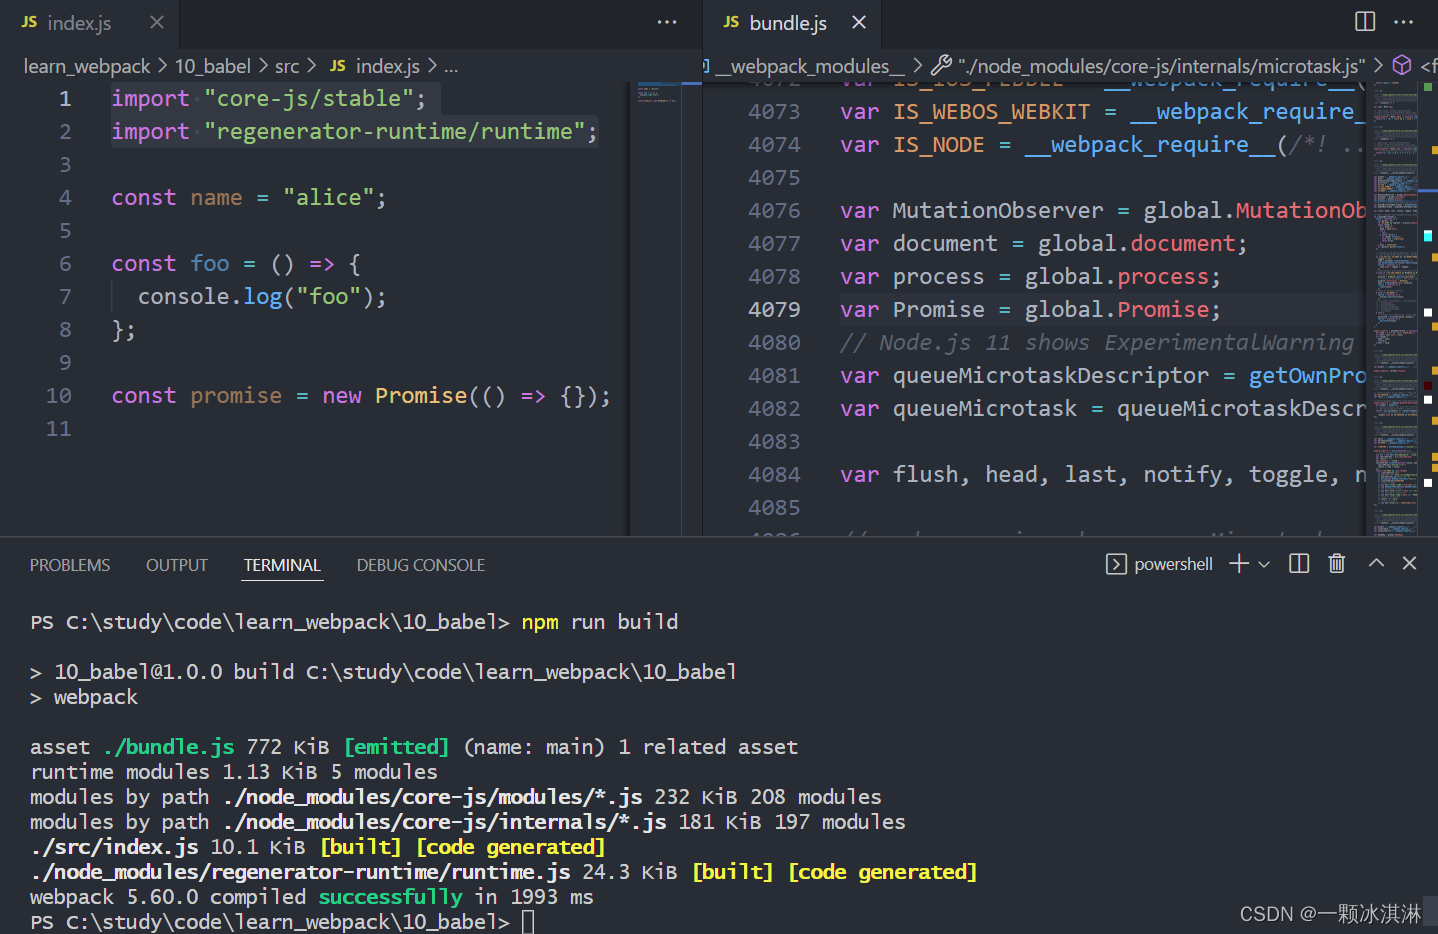Screen dimensions: 1438x934
Task: Click the regenerator-runtime/runtime.js terminal path
Action: [300, 872]
